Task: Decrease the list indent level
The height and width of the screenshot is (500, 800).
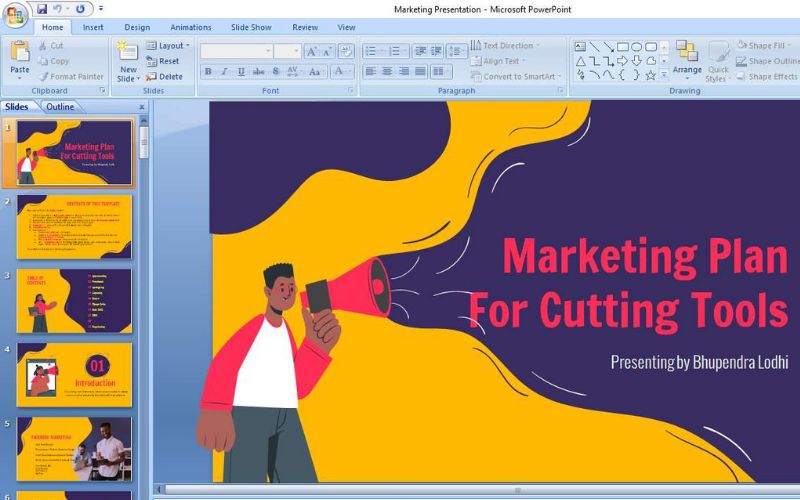Action: tap(420, 51)
